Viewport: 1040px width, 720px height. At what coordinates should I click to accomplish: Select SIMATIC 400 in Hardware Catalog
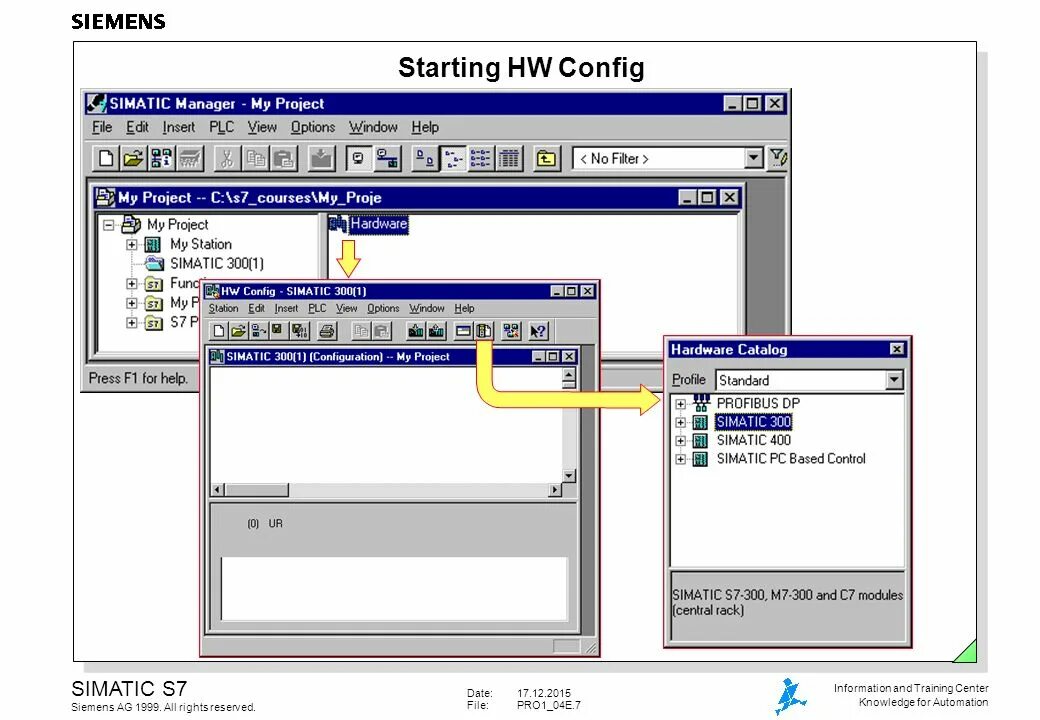pos(753,440)
